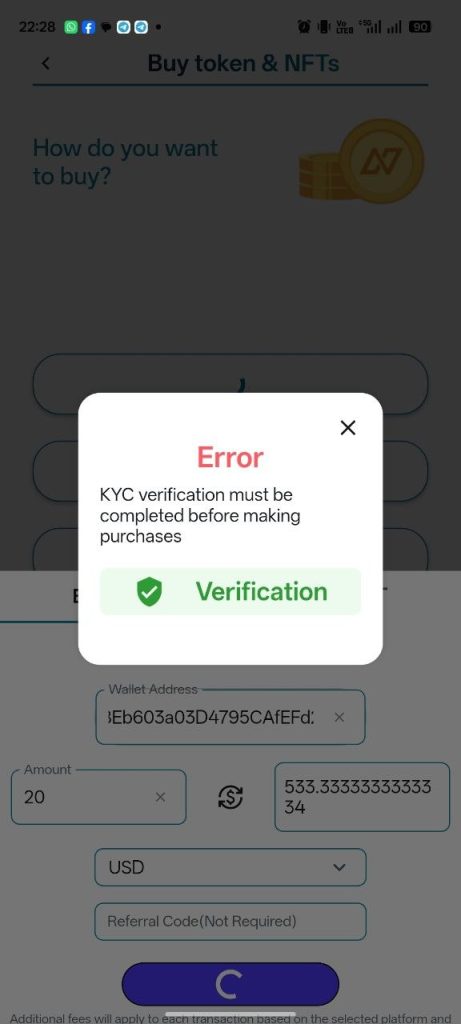Image resolution: width=461 pixels, height=1024 pixels.
Task: Open WhatsApp notification in status bar
Action: (x=71, y=27)
